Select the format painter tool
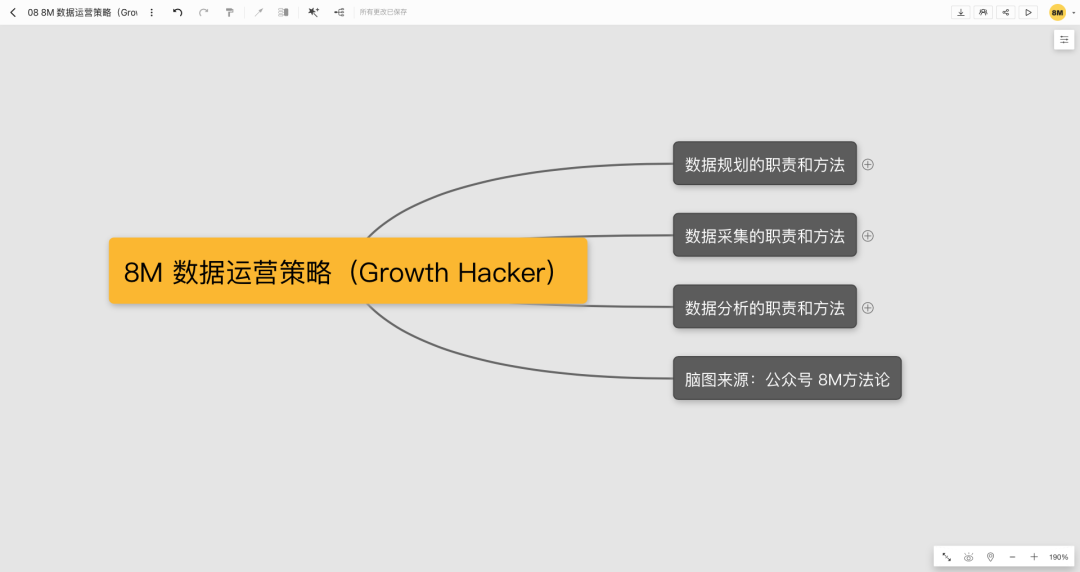Viewport: 1080px width, 572px height. coord(229,12)
